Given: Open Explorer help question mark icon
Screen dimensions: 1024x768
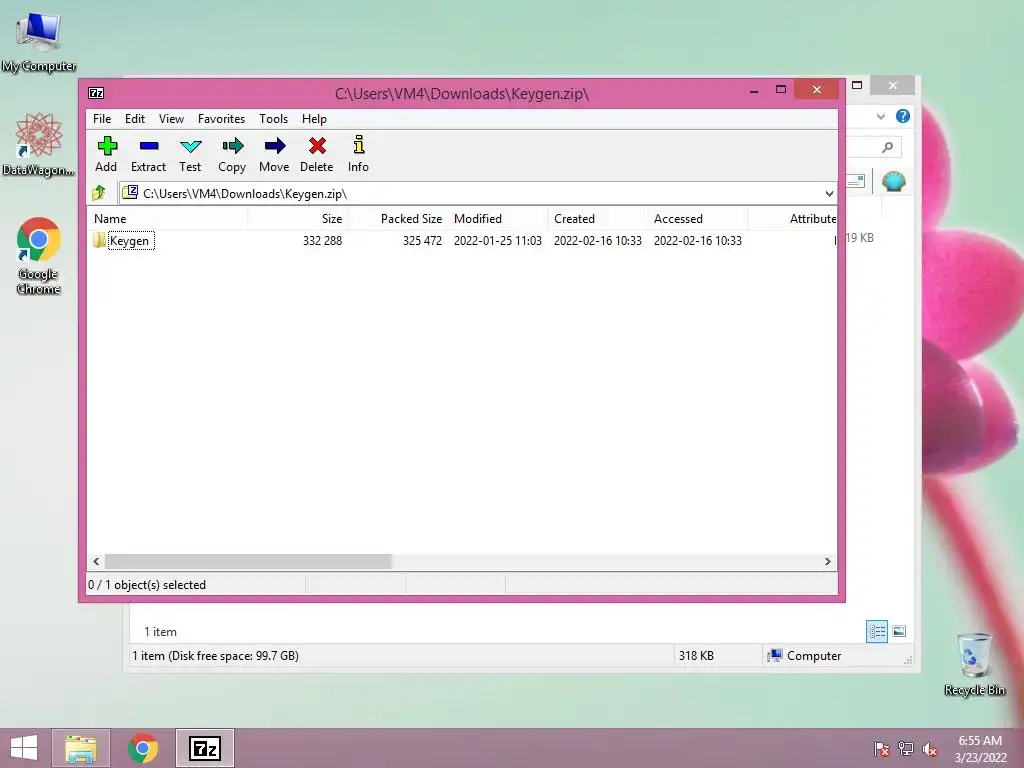Looking at the screenshot, I should (x=903, y=116).
